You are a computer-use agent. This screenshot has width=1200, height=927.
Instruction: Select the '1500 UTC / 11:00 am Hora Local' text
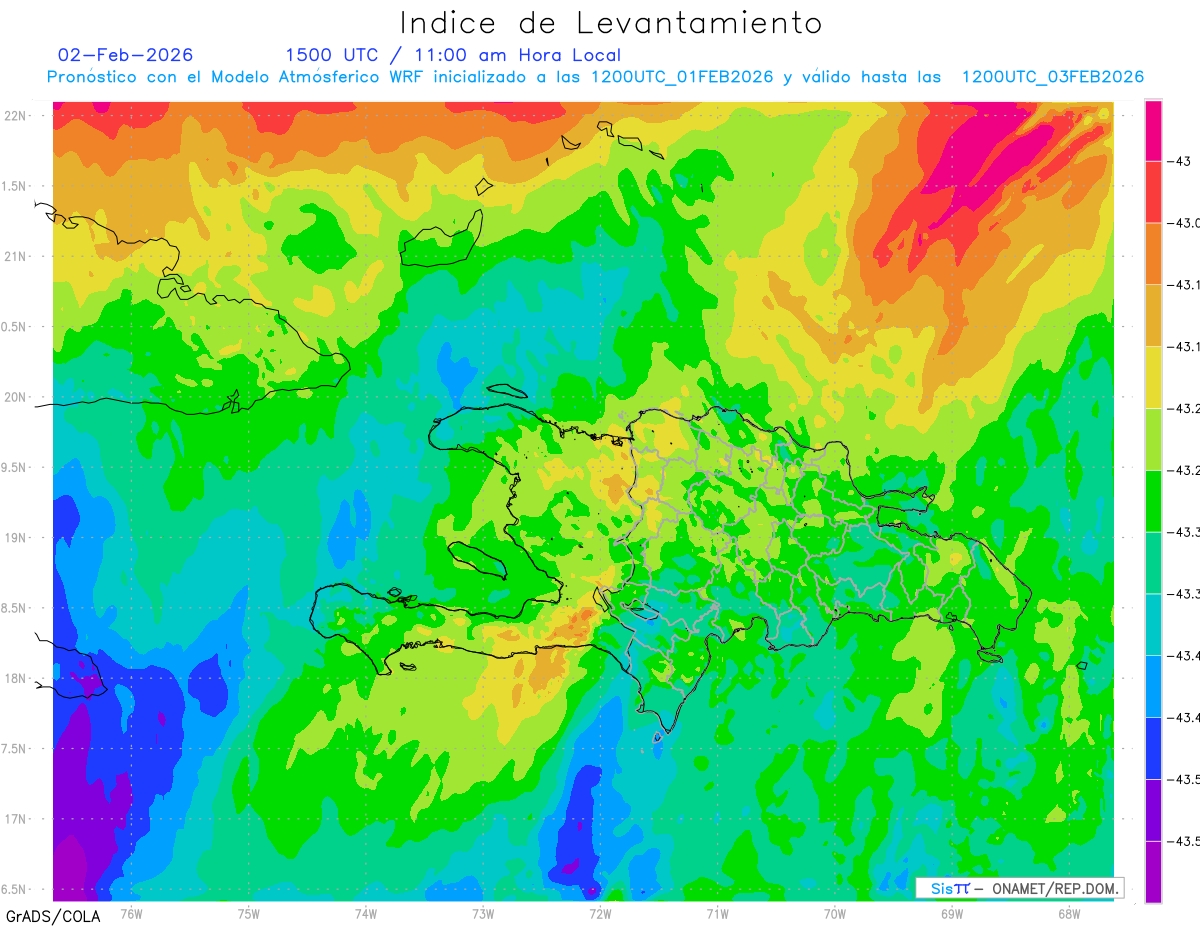coord(453,55)
